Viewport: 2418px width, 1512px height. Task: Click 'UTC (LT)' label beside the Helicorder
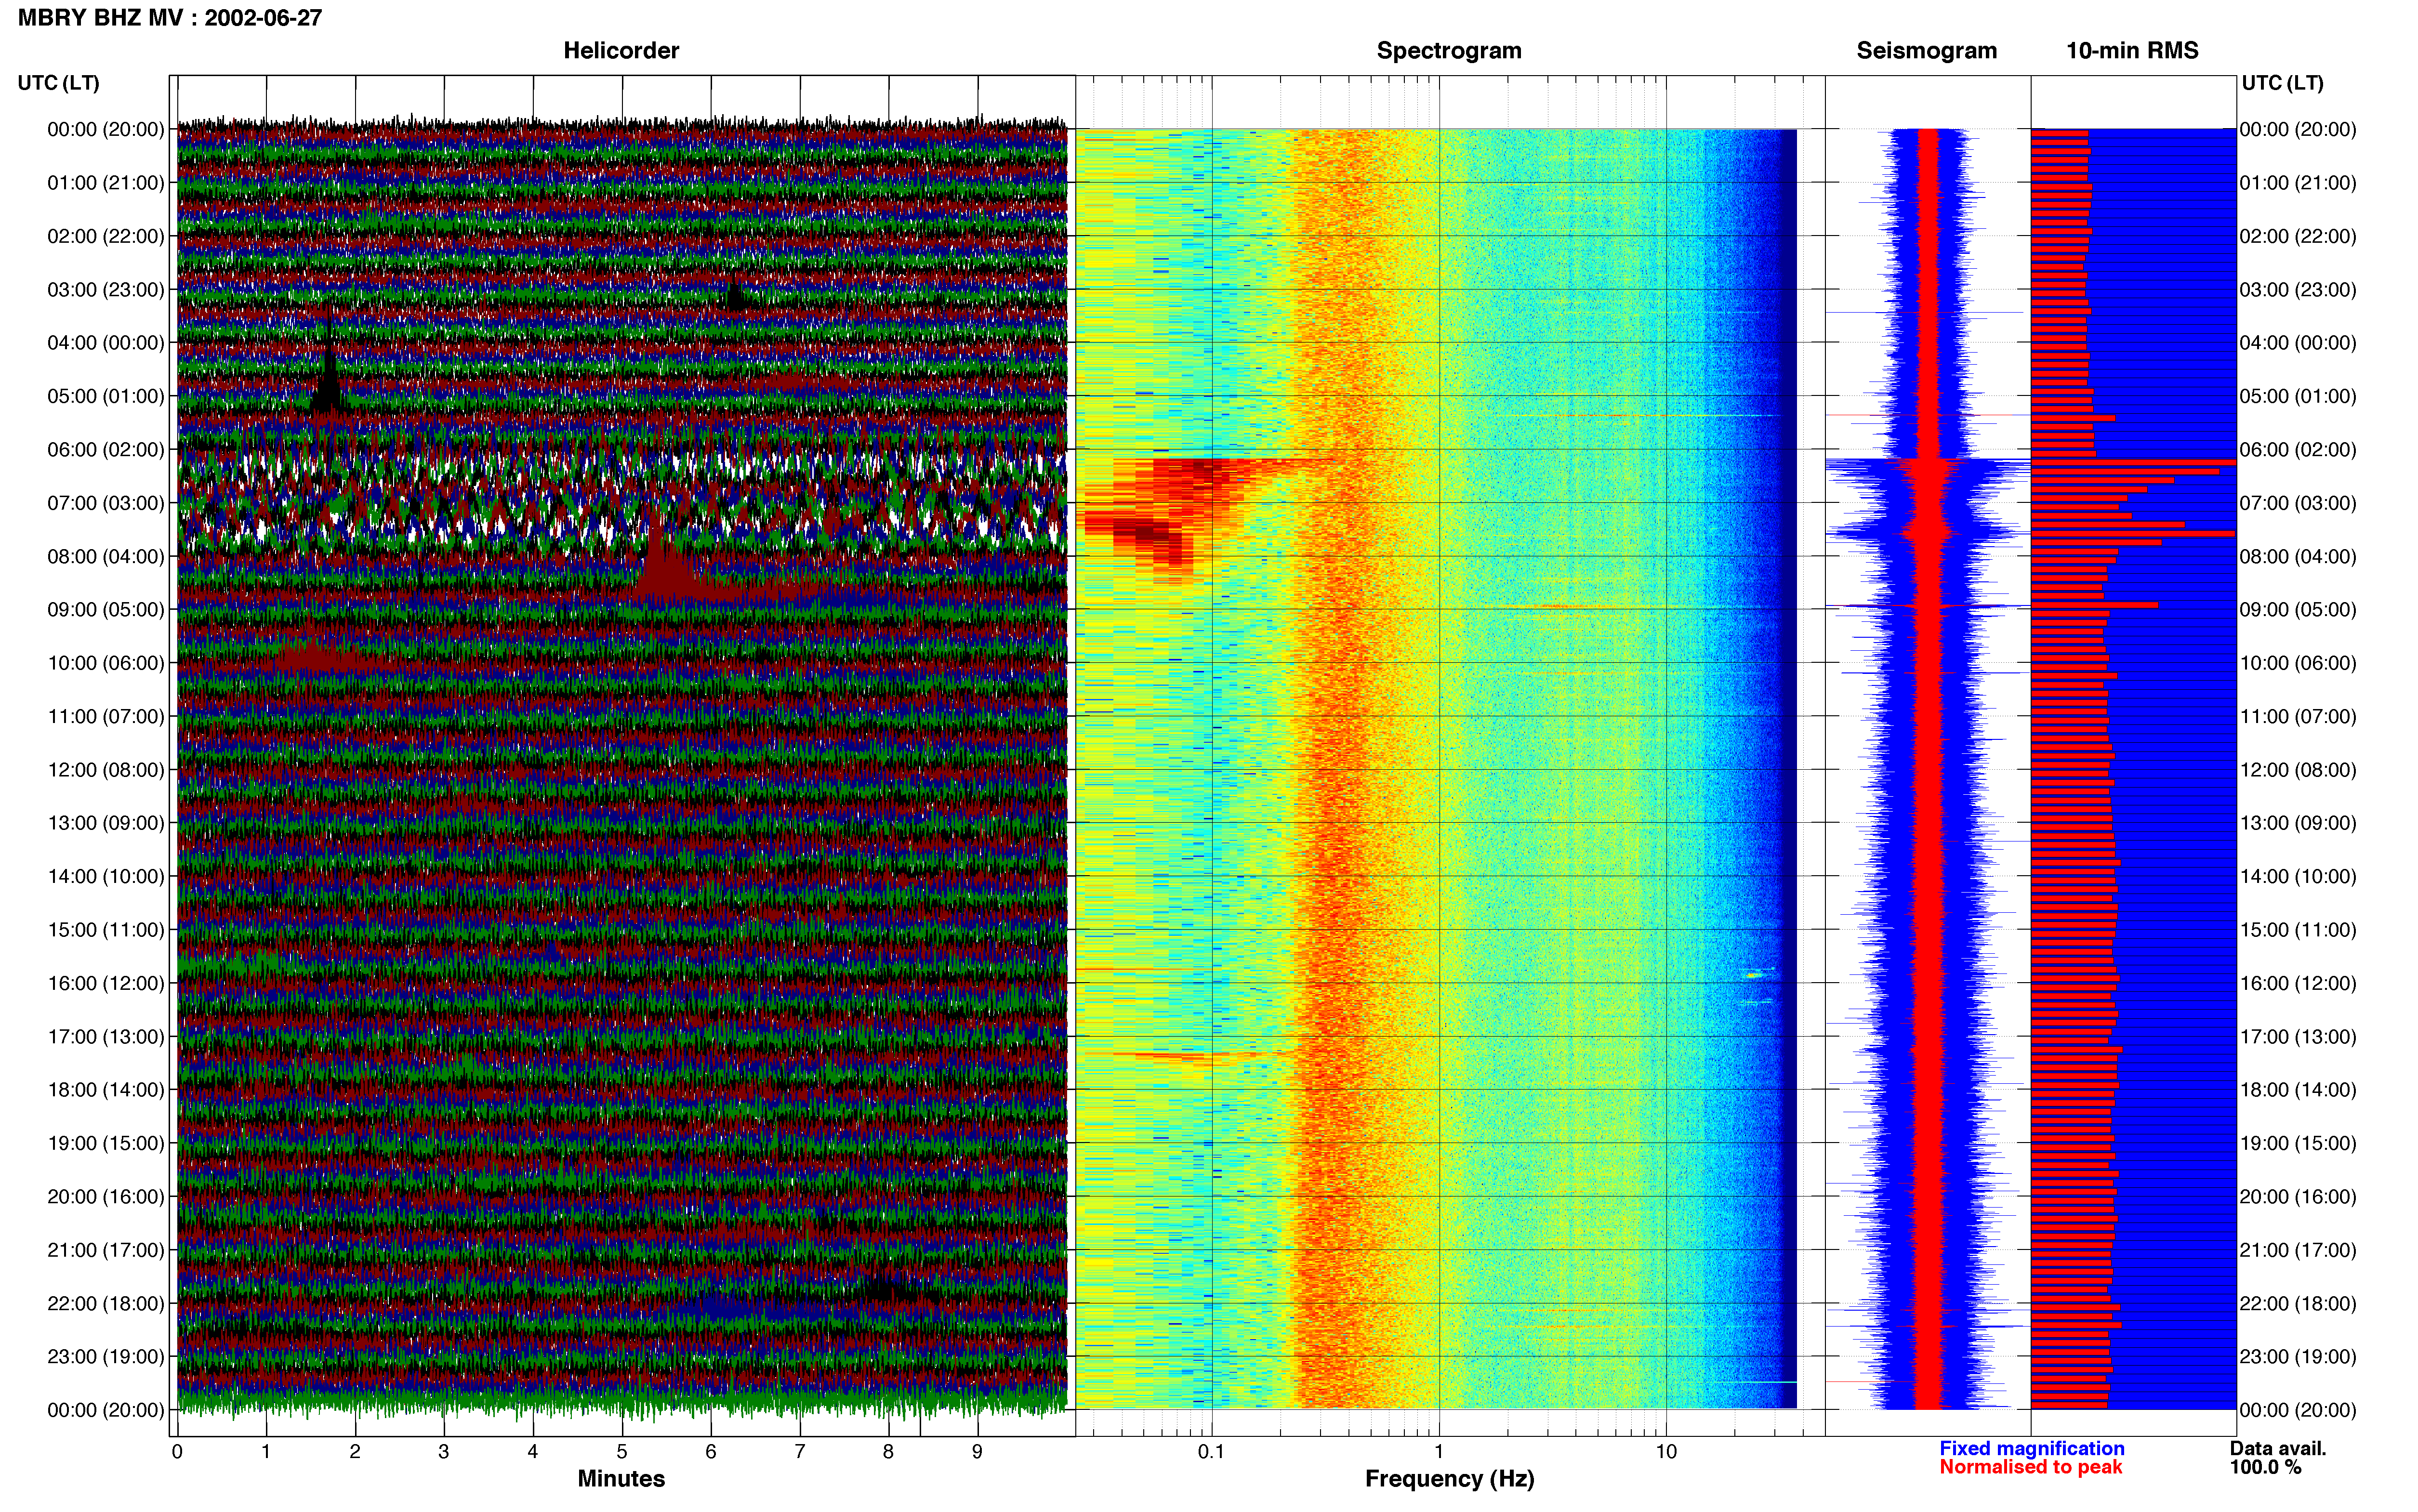59,83
